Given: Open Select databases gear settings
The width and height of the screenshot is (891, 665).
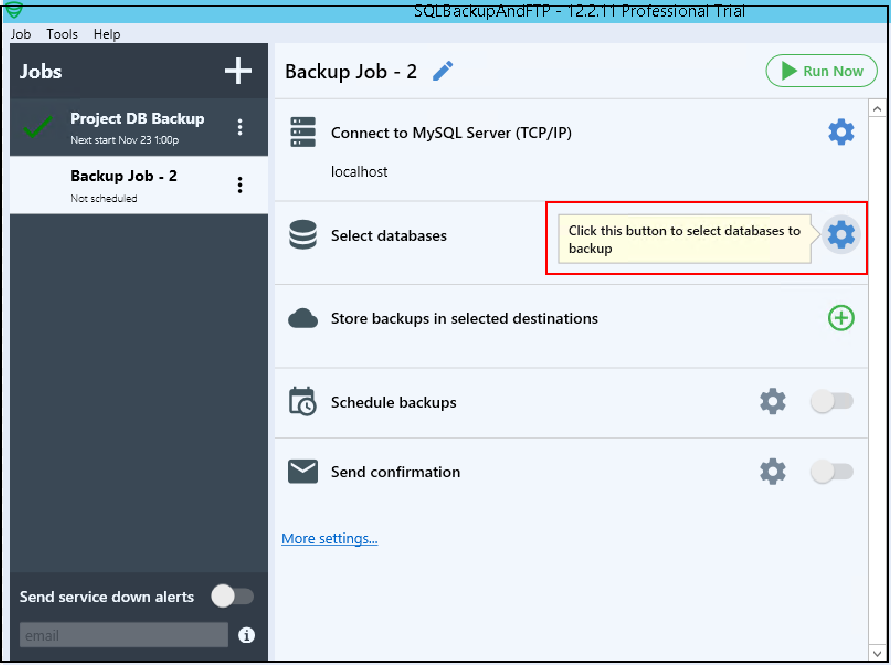Looking at the screenshot, I should 841,235.
